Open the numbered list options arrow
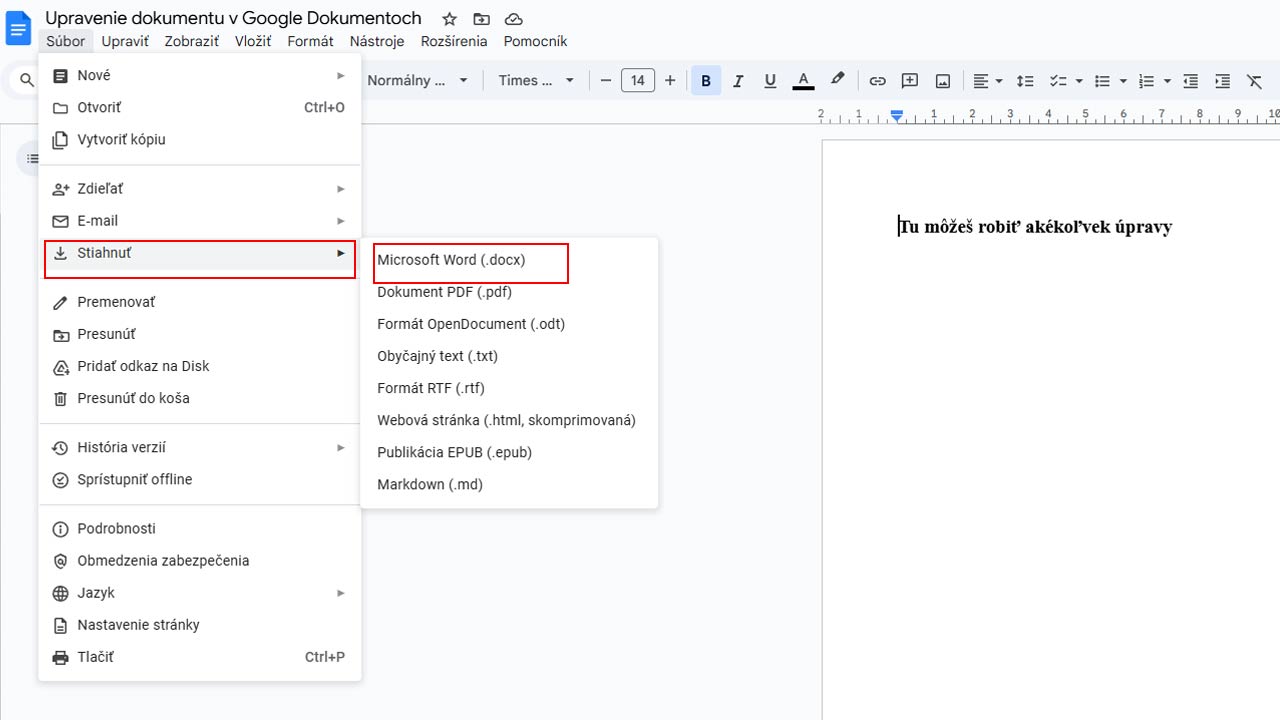The image size is (1280, 720). (1167, 81)
